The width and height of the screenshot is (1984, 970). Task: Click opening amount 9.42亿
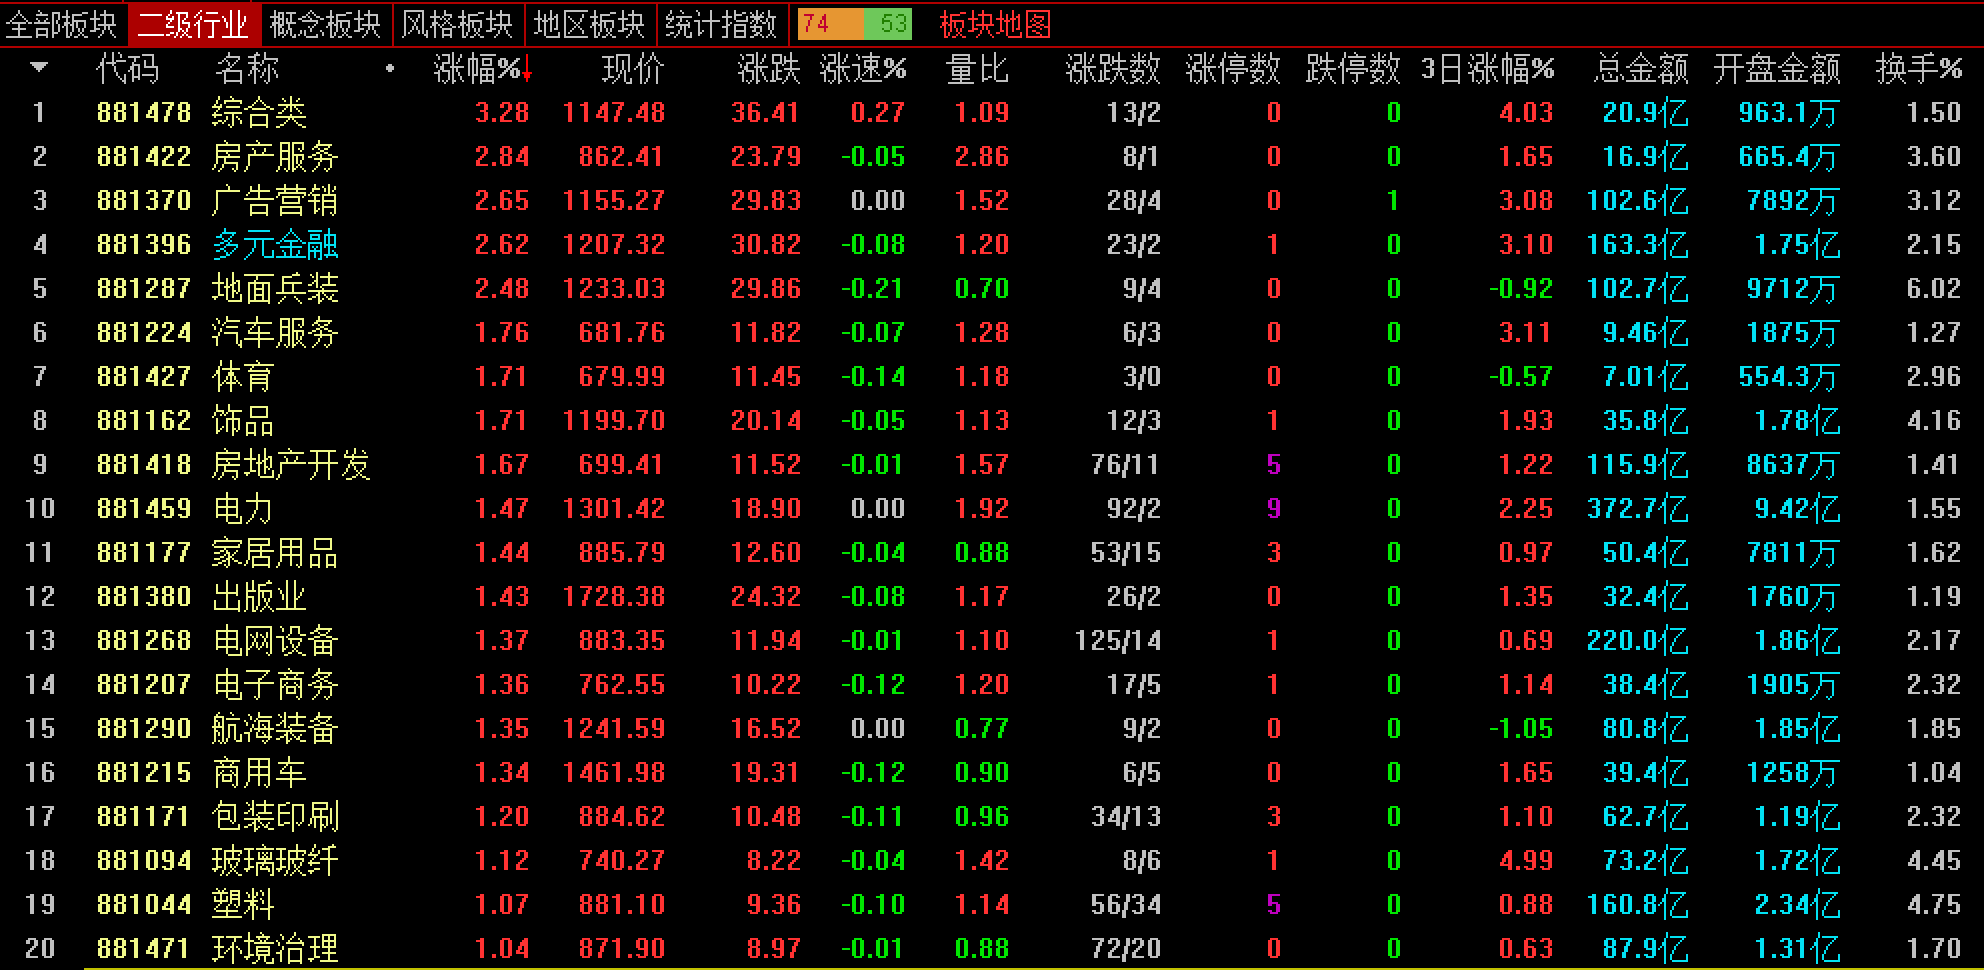tap(1798, 509)
